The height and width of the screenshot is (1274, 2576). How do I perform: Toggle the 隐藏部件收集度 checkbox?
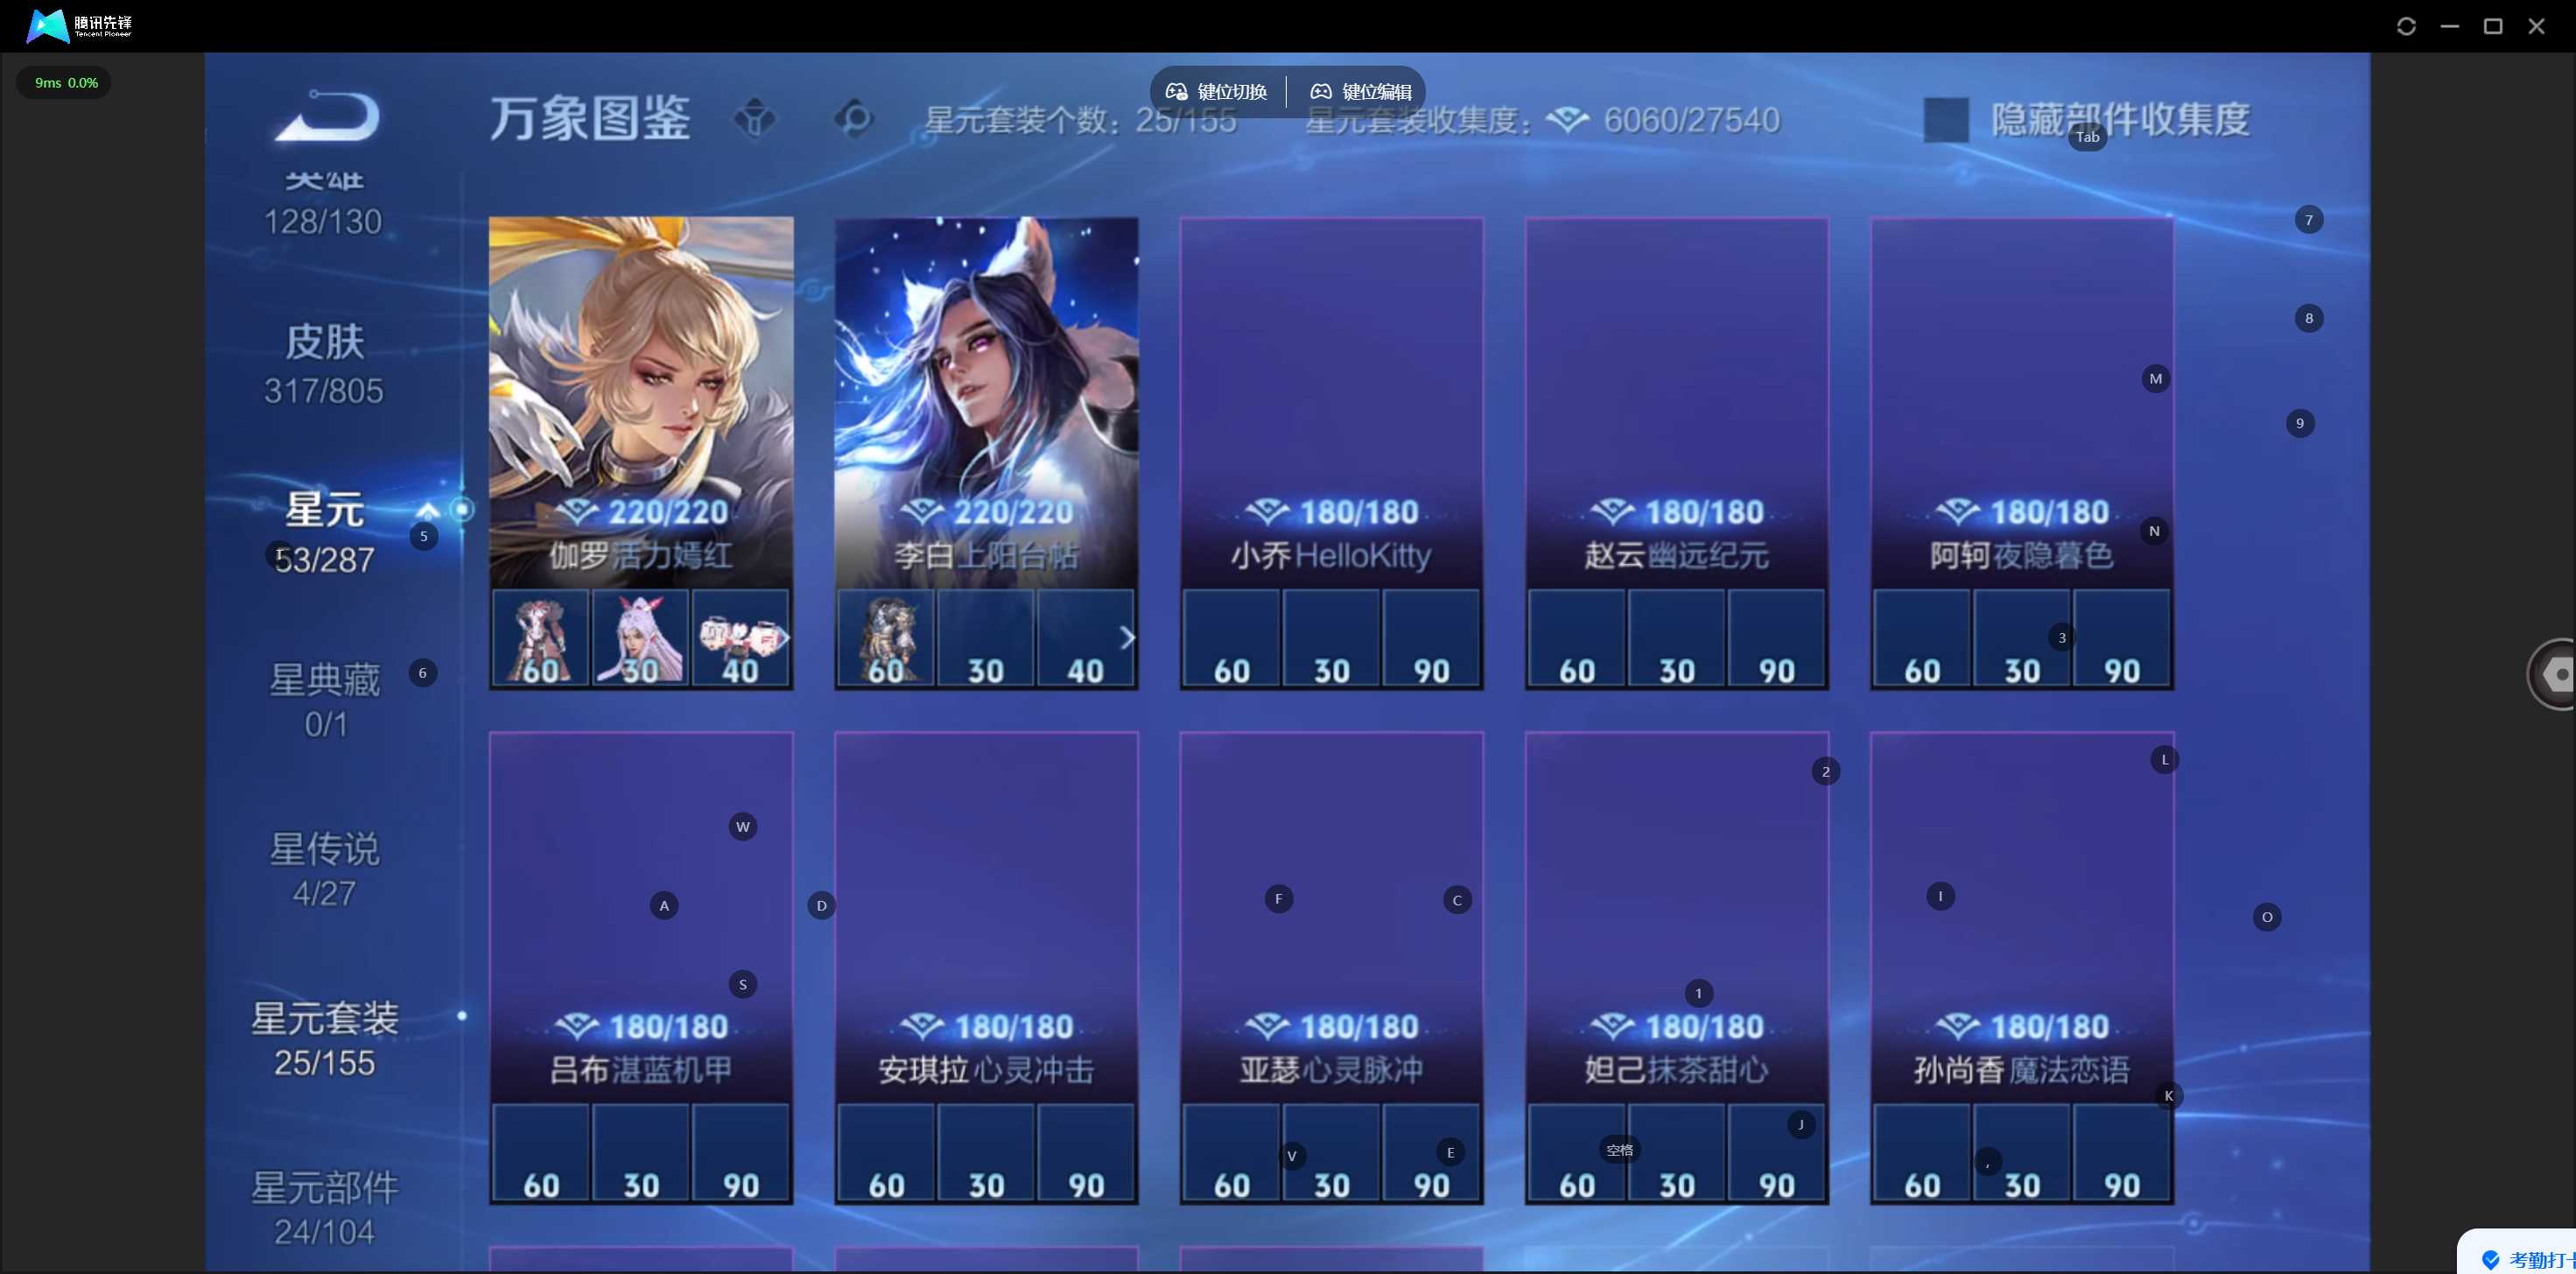(1946, 120)
